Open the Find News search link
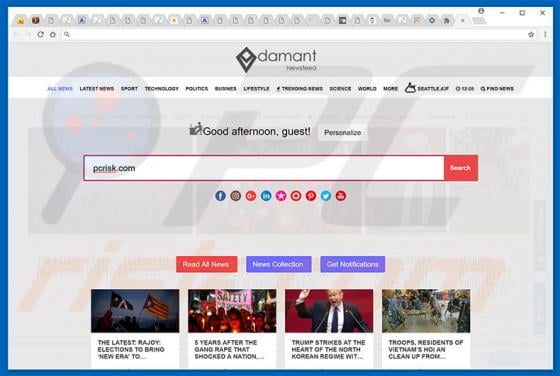Image resolution: width=560 pixels, height=376 pixels. (497, 89)
